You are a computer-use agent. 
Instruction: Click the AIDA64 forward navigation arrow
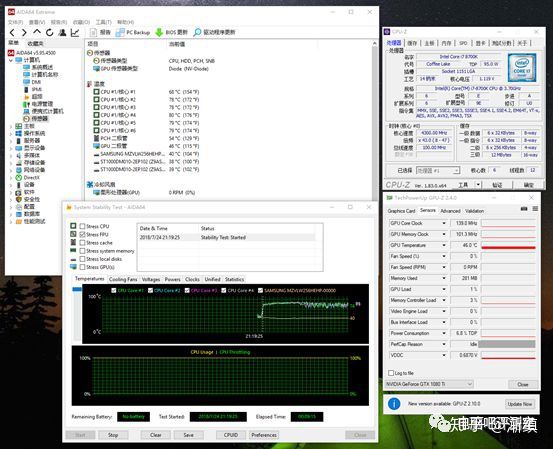pos(24,33)
